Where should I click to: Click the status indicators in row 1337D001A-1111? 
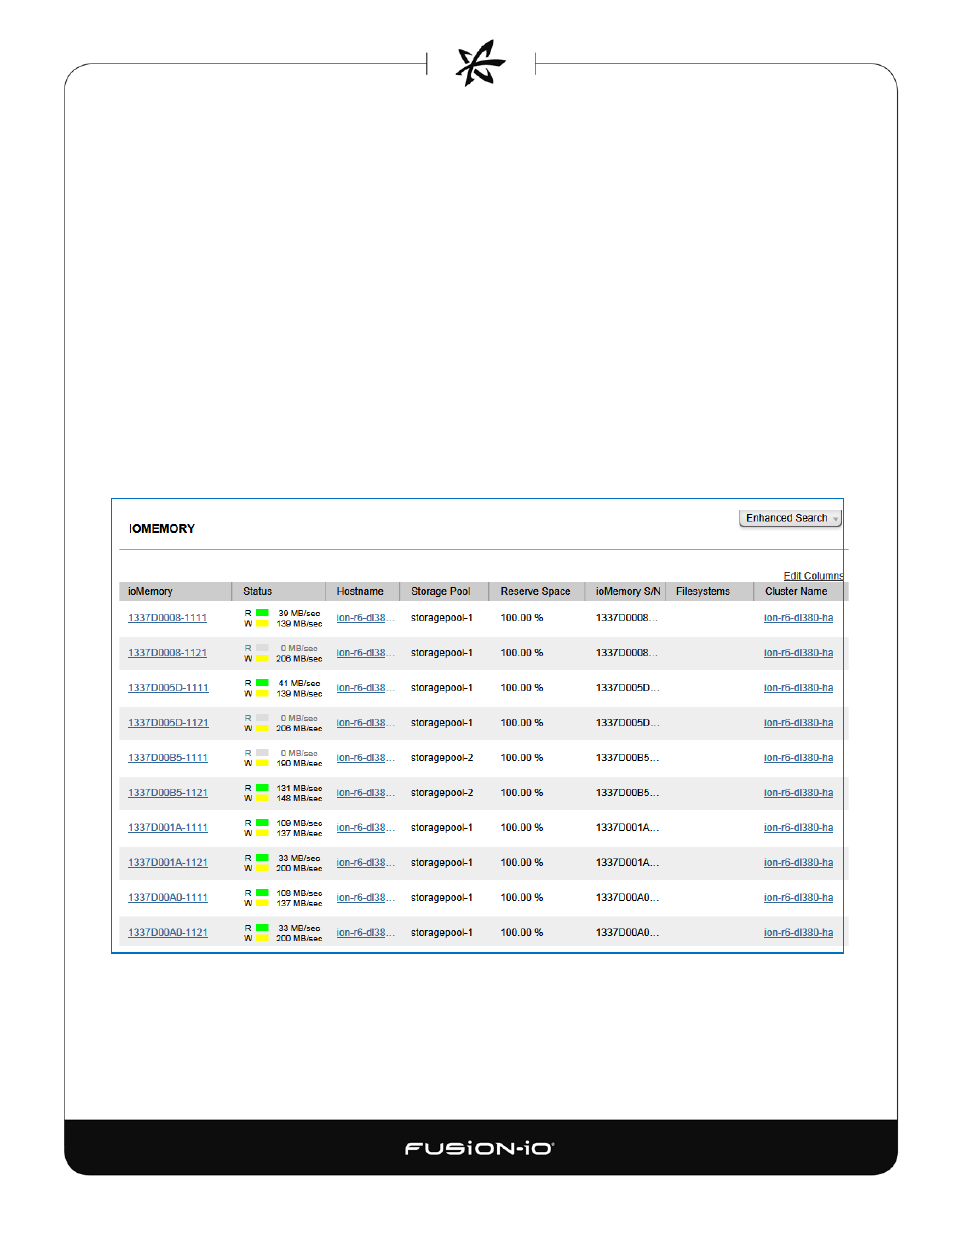283,828
